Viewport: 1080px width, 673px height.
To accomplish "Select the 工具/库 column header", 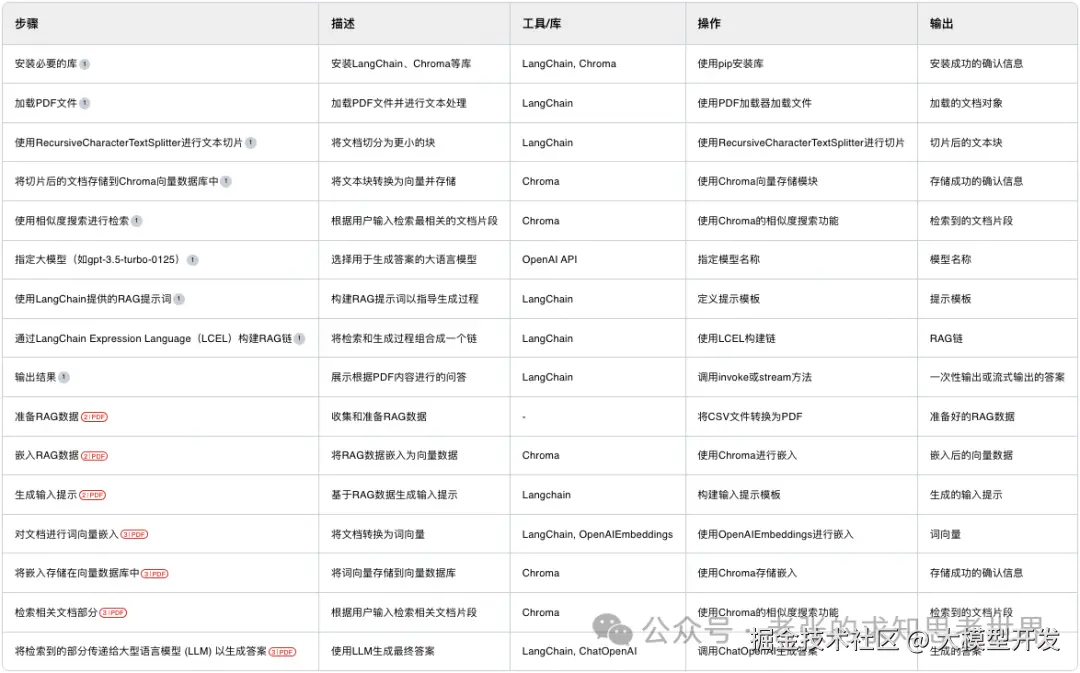I will 539,23.
